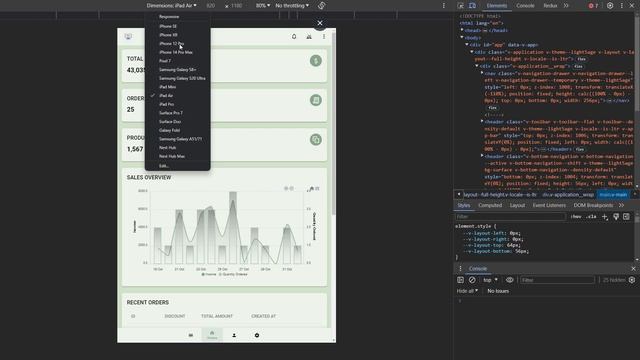
Task: Click the app logo icon in the header
Action: tap(128, 37)
